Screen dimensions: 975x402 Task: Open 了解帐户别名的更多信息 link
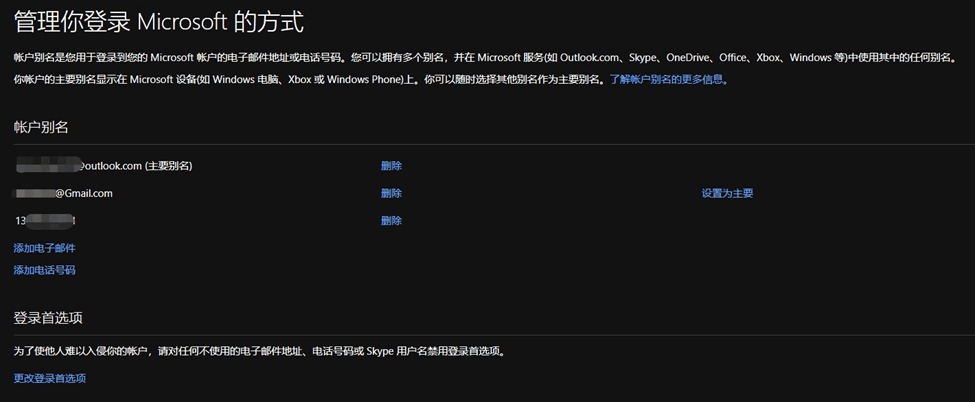click(x=668, y=80)
